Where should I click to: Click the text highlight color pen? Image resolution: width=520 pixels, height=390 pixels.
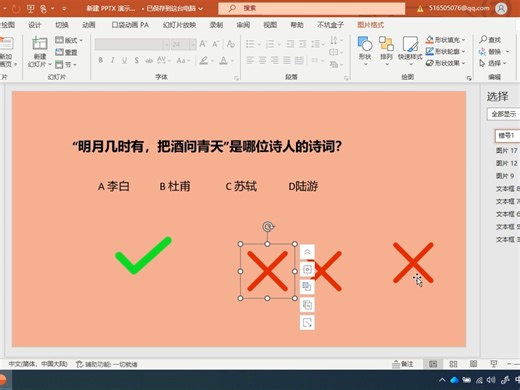click(x=204, y=60)
